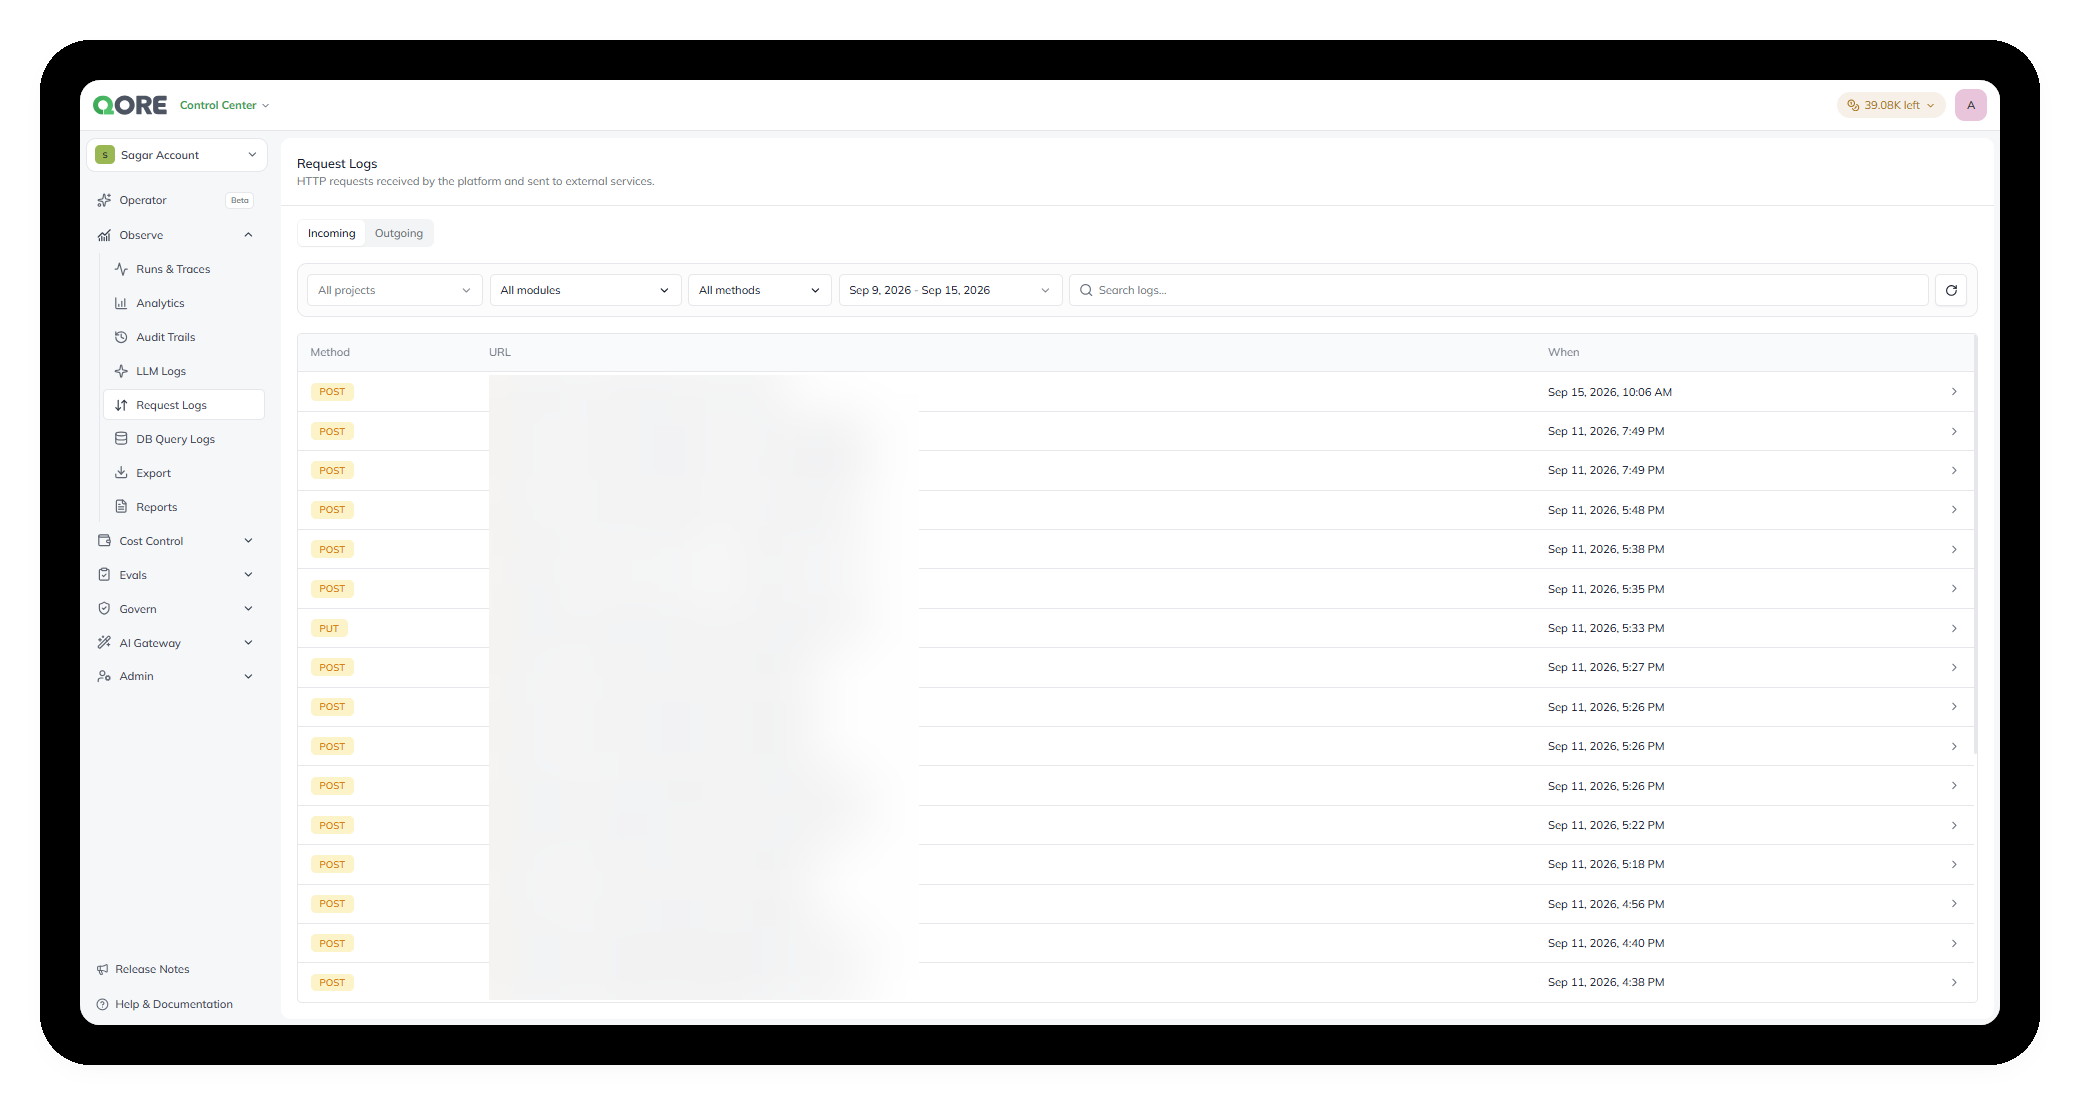The width and height of the screenshot is (2080, 1105).
Task: Select Request Logs in the sidebar
Action: [184, 405]
